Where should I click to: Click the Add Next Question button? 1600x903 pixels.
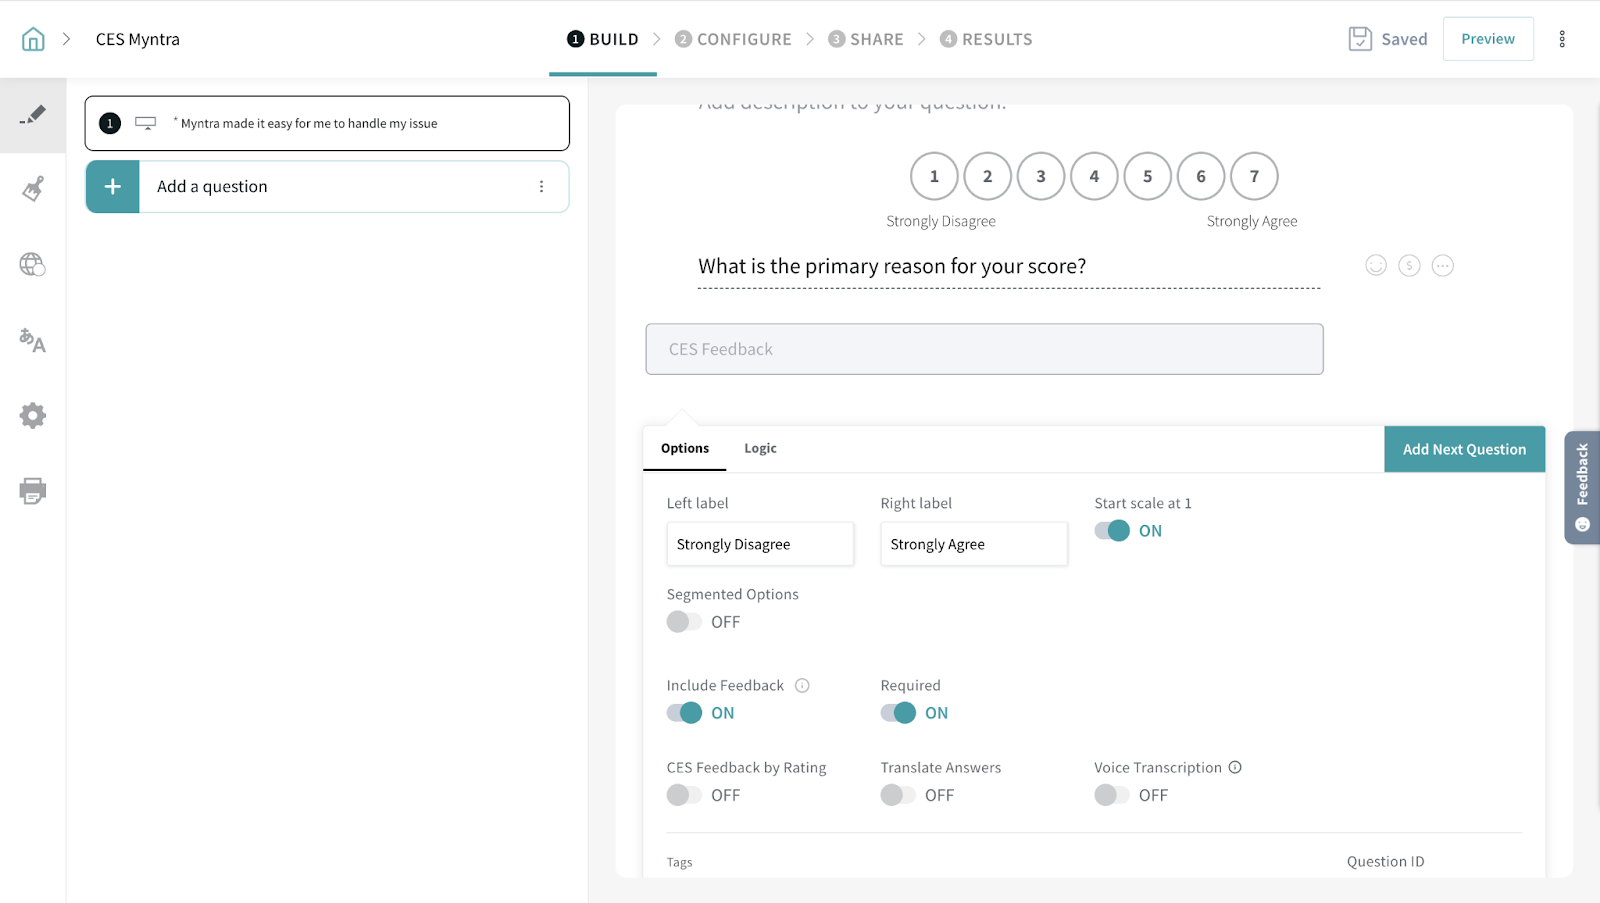[x=1464, y=450]
